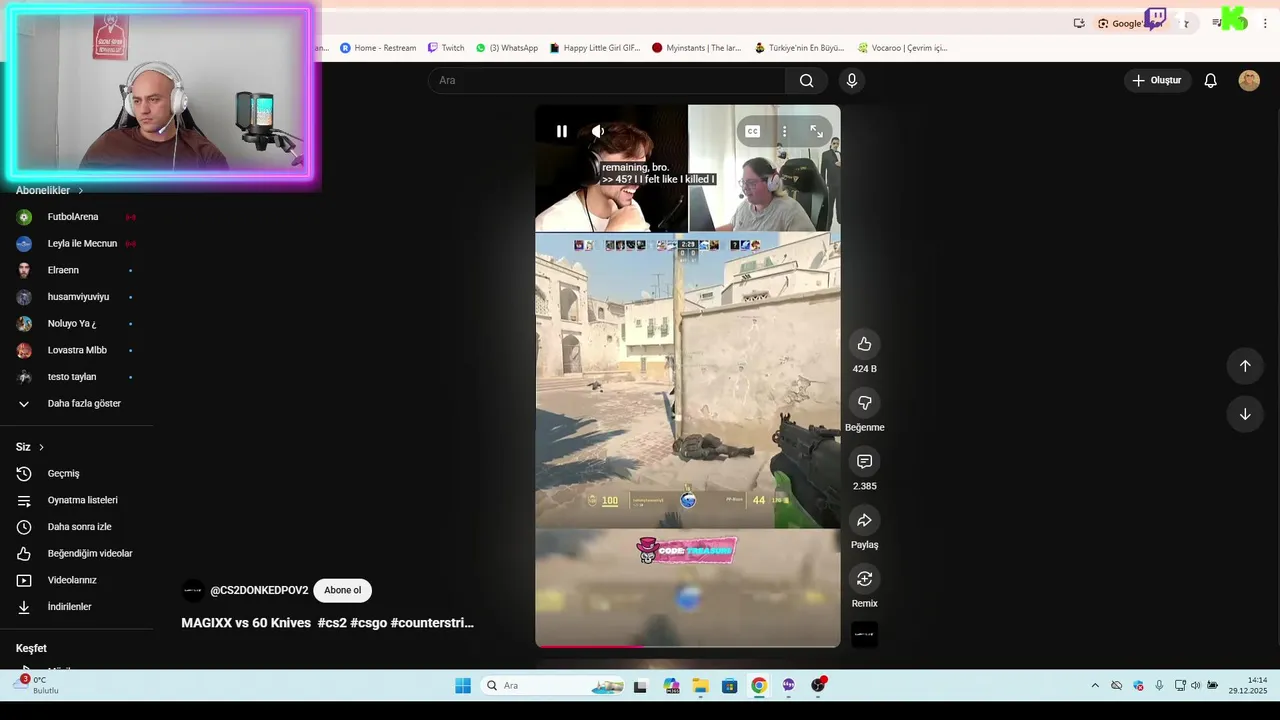
Task: Open the Lovastra Mlbb subscription
Action: [76, 350]
